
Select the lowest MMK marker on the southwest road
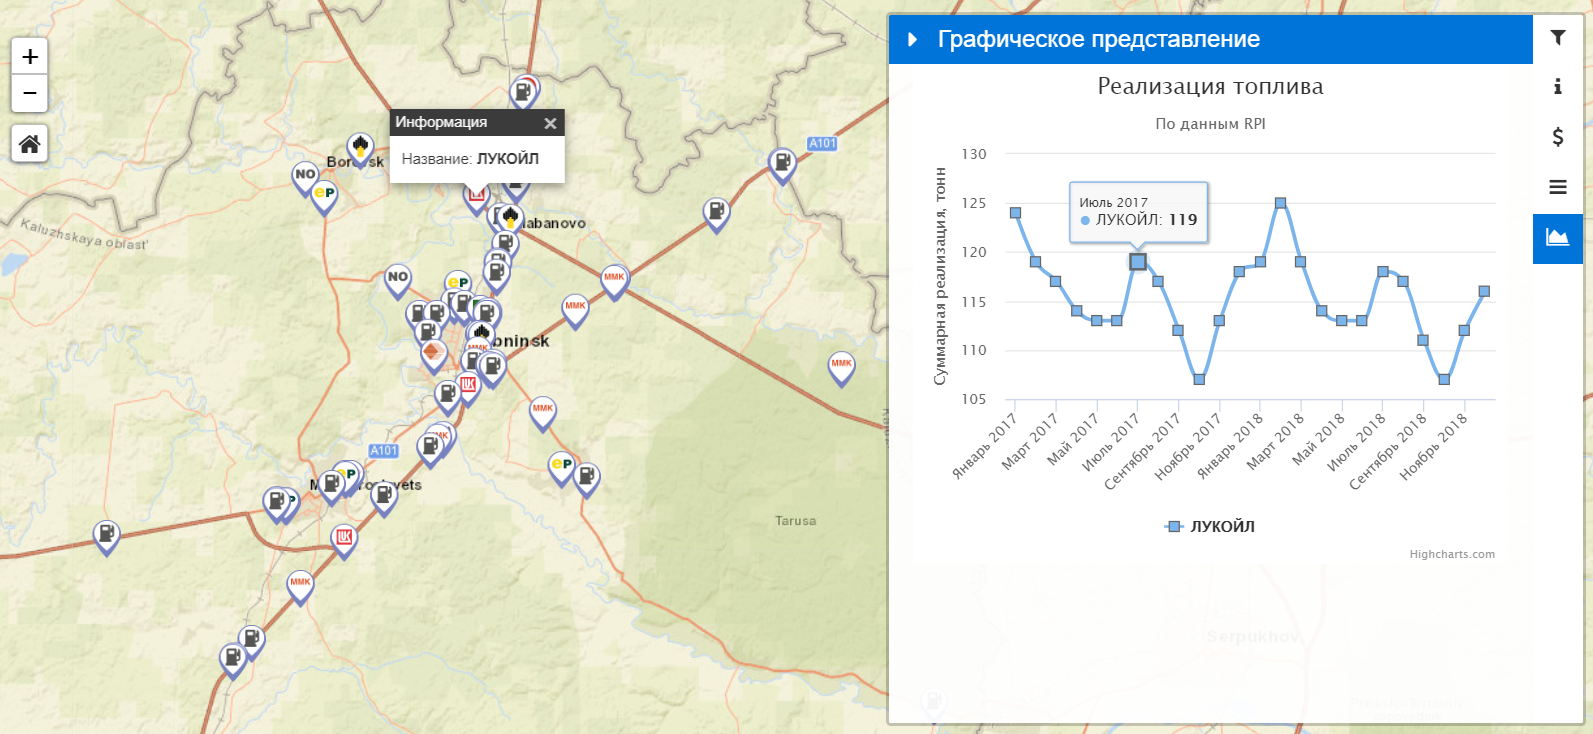tap(300, 586)
